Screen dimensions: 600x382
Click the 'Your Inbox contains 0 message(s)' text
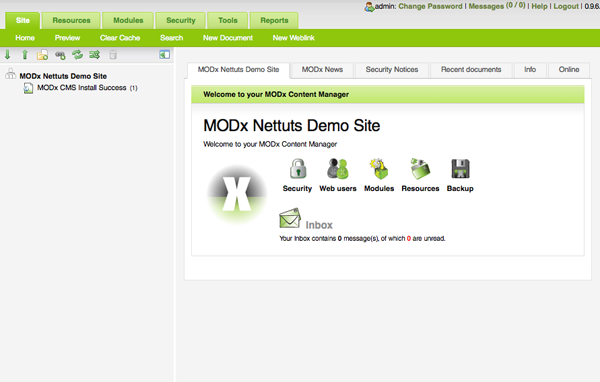point(362,238)
